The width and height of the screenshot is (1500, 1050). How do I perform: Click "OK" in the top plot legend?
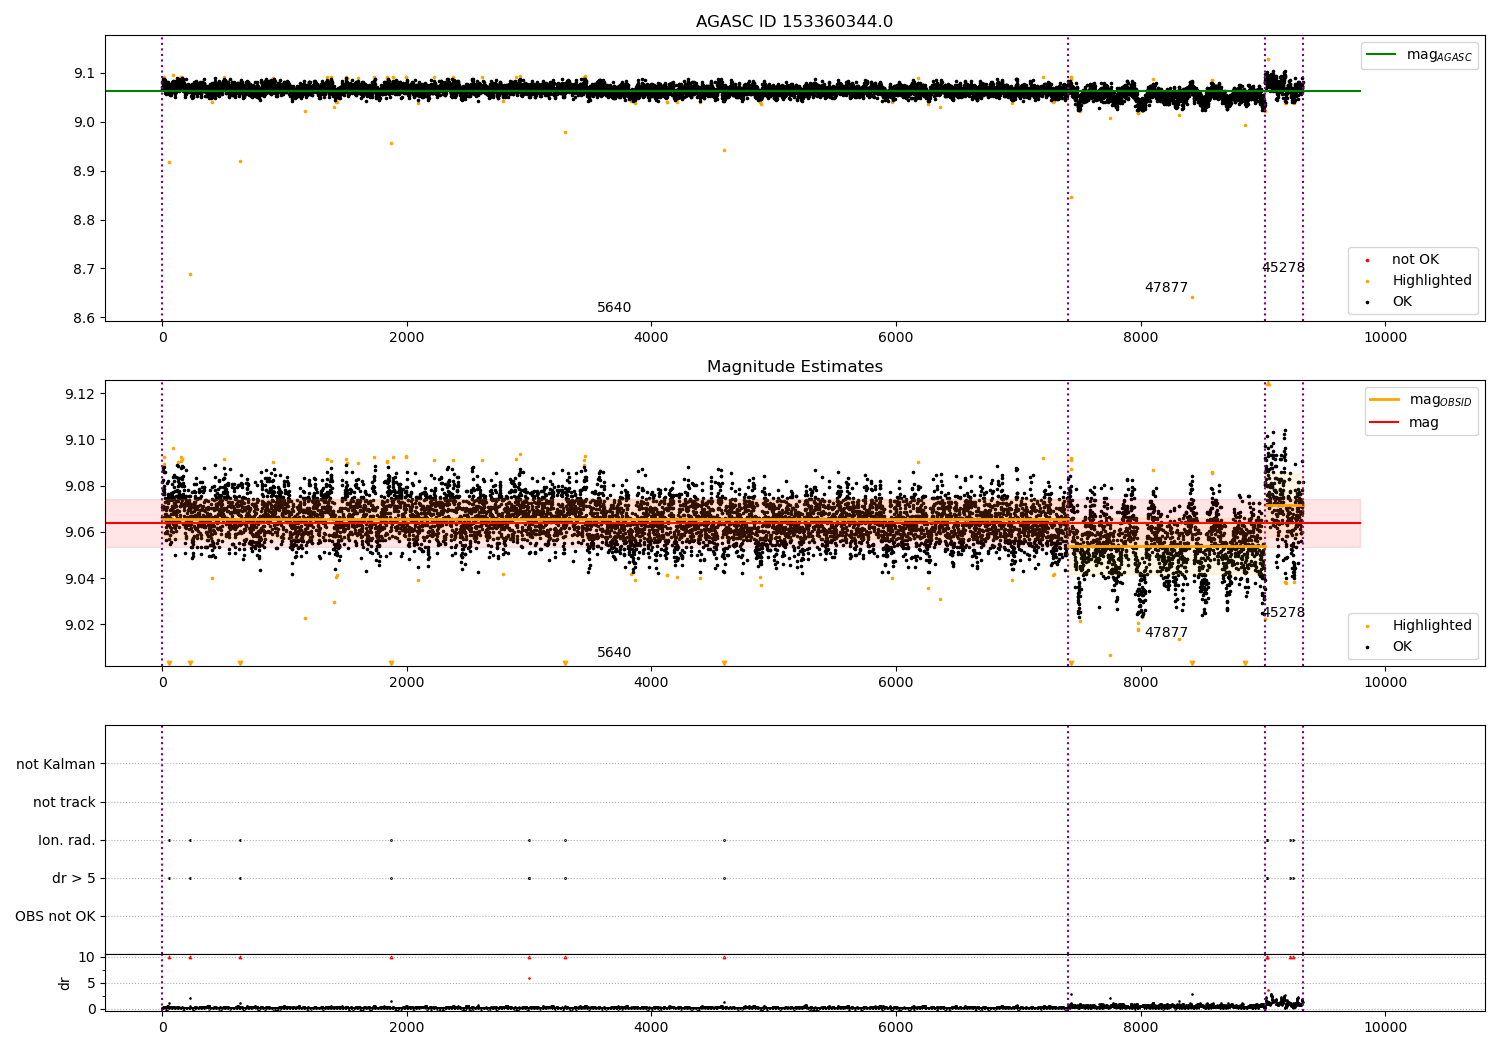pyautogui.click(x=1402, y=302)
